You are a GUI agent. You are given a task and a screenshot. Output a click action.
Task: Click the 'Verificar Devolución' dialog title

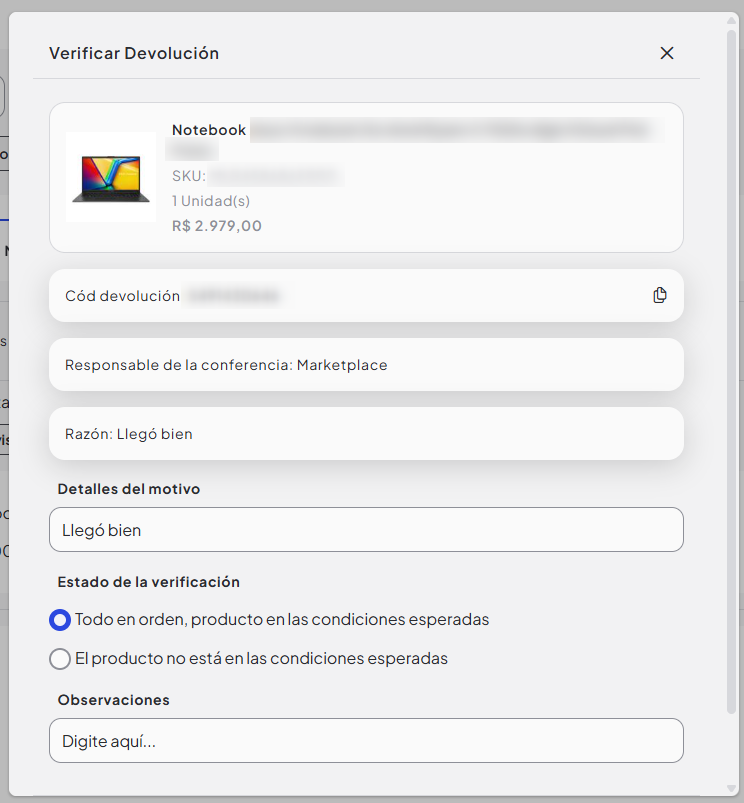134,53
